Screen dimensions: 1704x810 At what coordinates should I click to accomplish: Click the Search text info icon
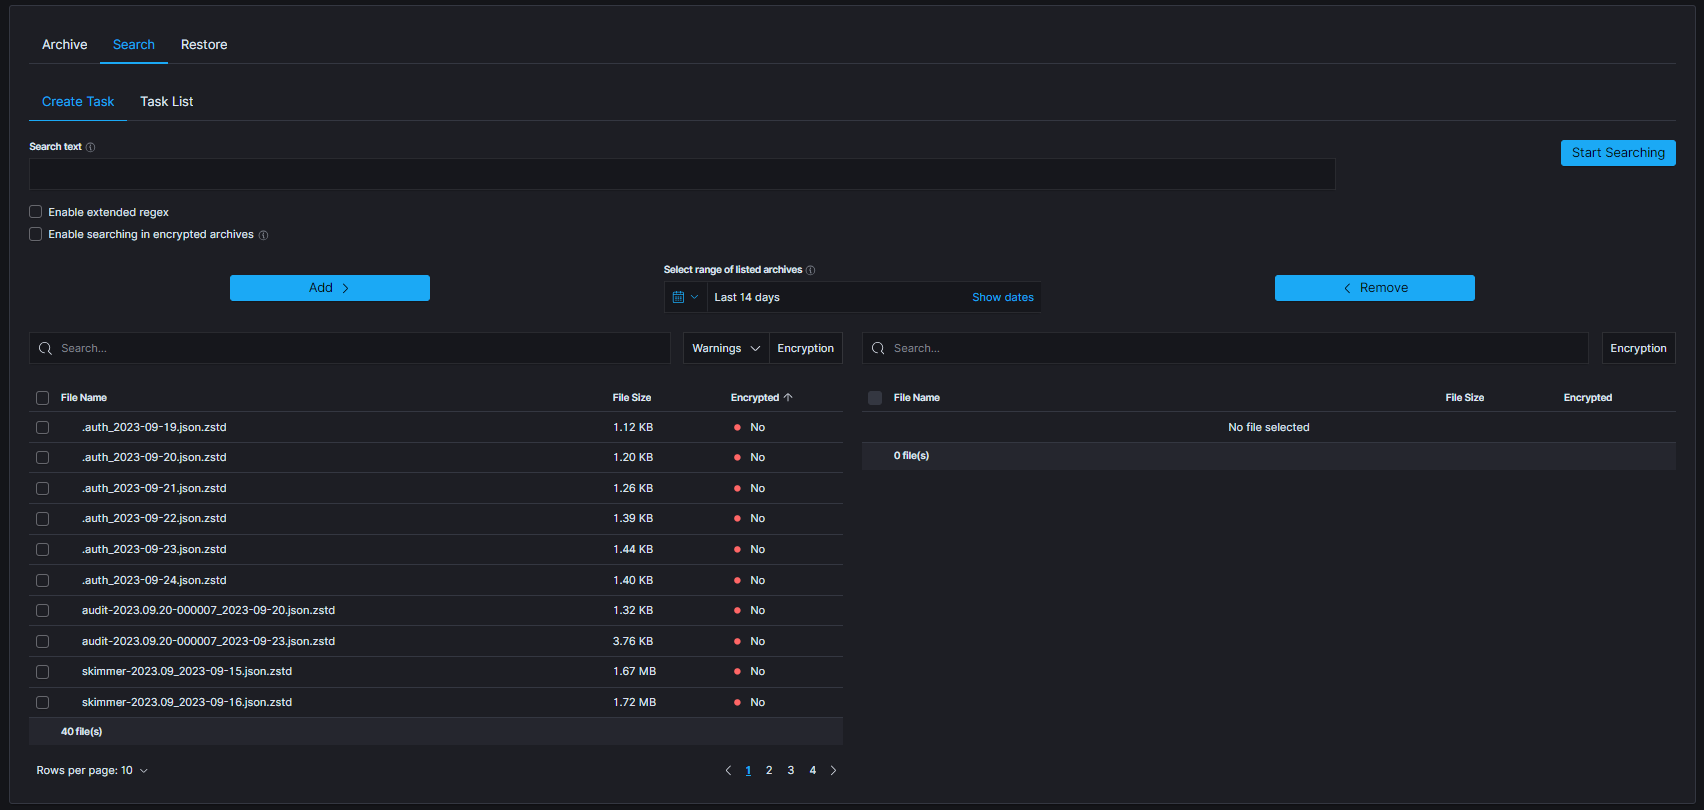coord(91,147)
